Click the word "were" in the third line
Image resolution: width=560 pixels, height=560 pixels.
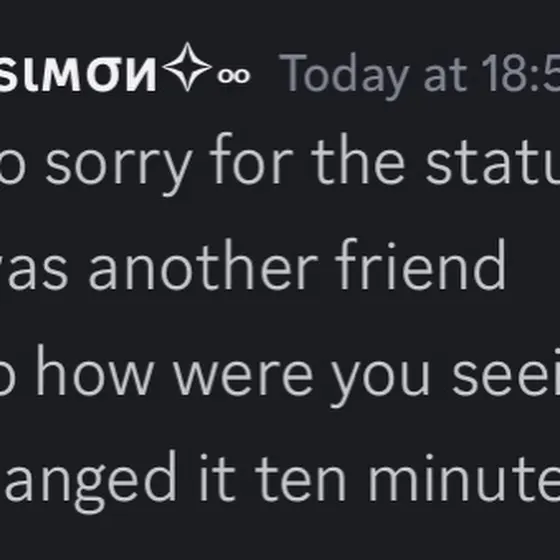(243, 379)
